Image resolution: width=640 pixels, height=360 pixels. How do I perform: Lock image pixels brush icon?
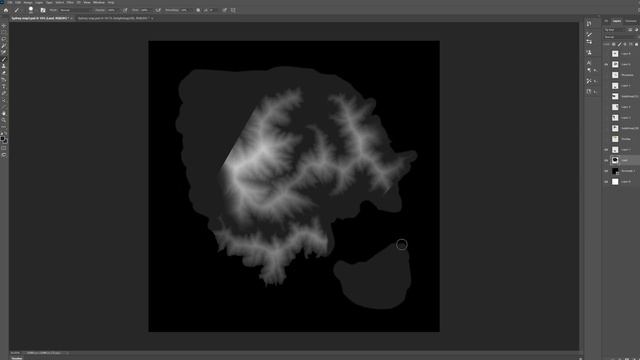click(x=620, y=44)
